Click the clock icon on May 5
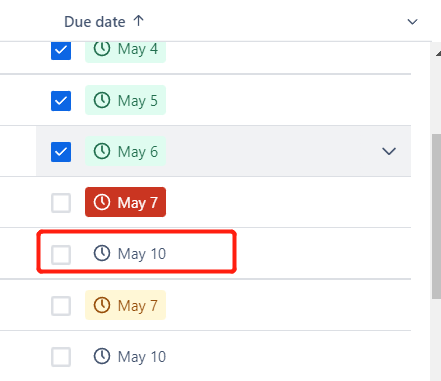Image resolution: width=441 pixels, height=381 pixels. pos(102,100)
